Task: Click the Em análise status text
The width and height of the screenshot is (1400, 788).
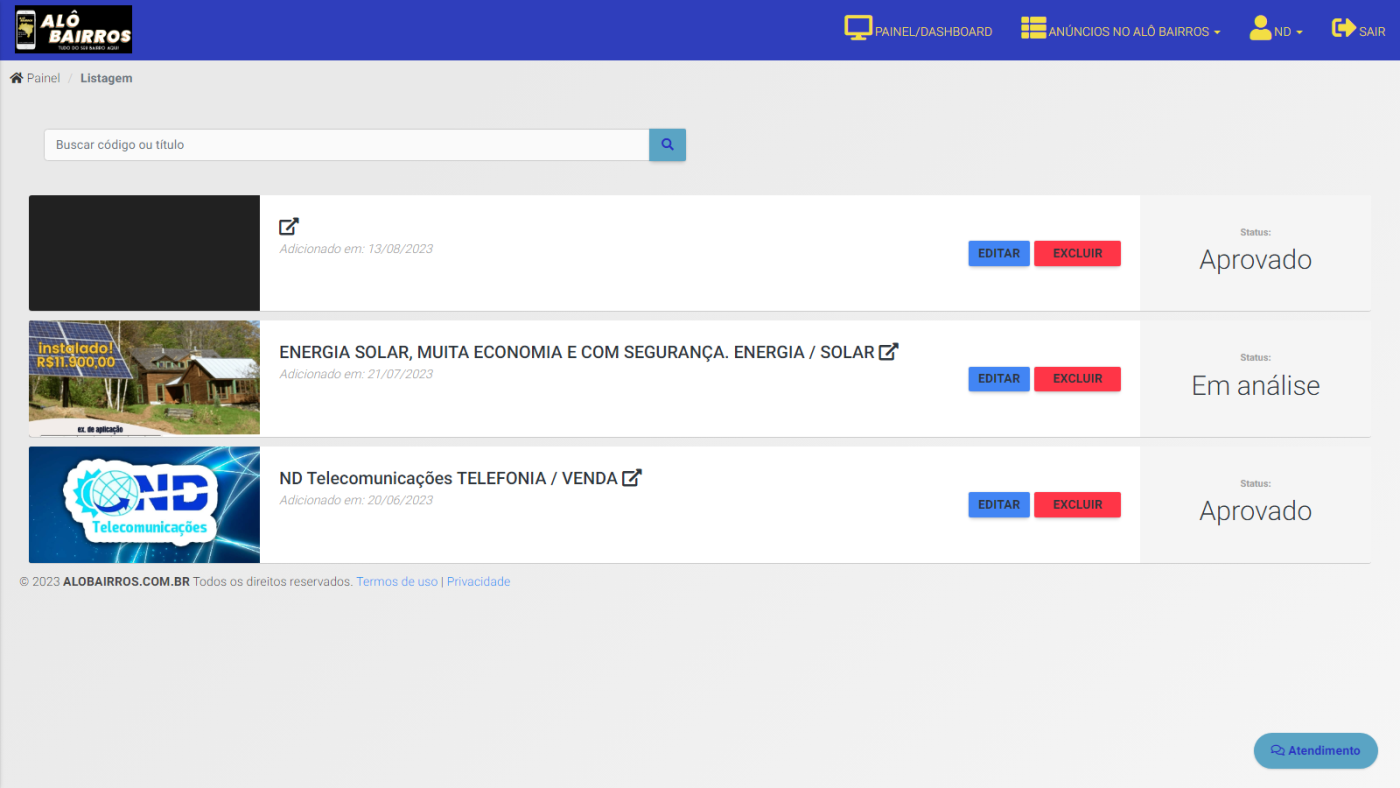Action: point(1256,386)
